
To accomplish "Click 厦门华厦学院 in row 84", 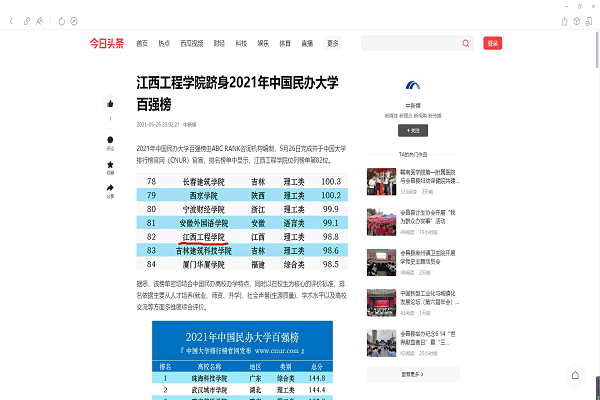I will click(204, 264).
